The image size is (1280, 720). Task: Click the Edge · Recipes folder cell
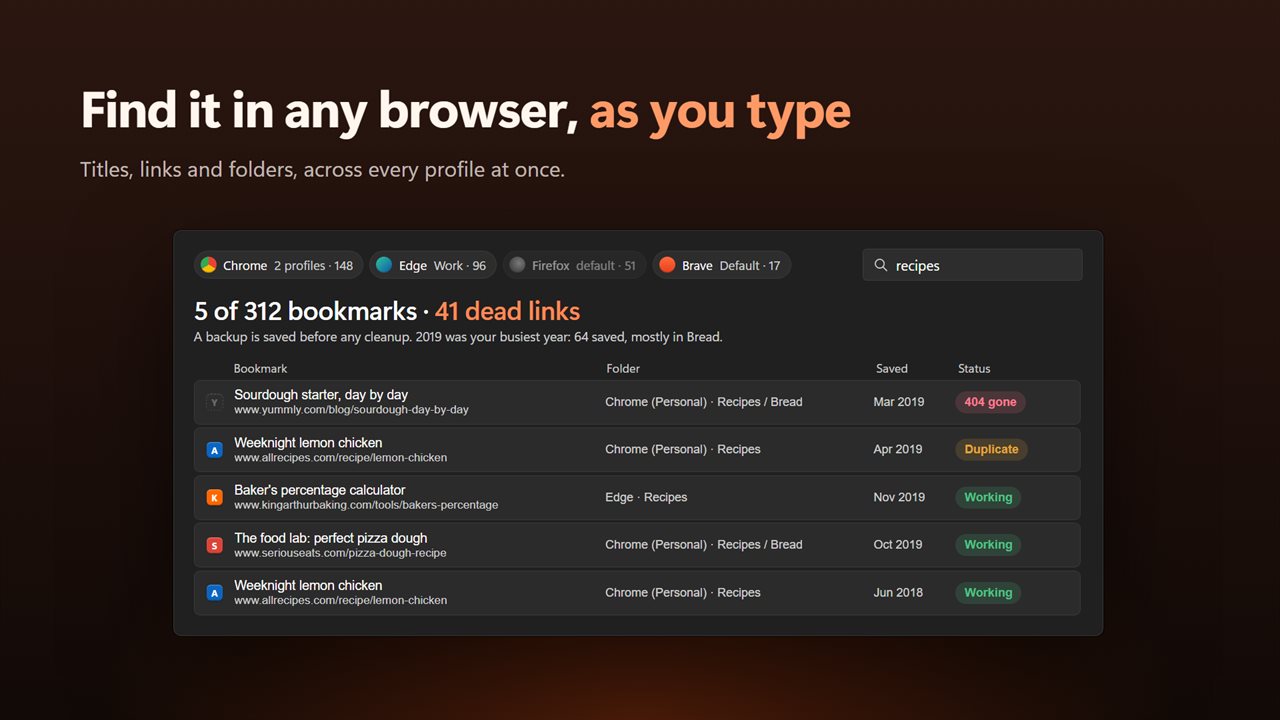click(646, 497)
